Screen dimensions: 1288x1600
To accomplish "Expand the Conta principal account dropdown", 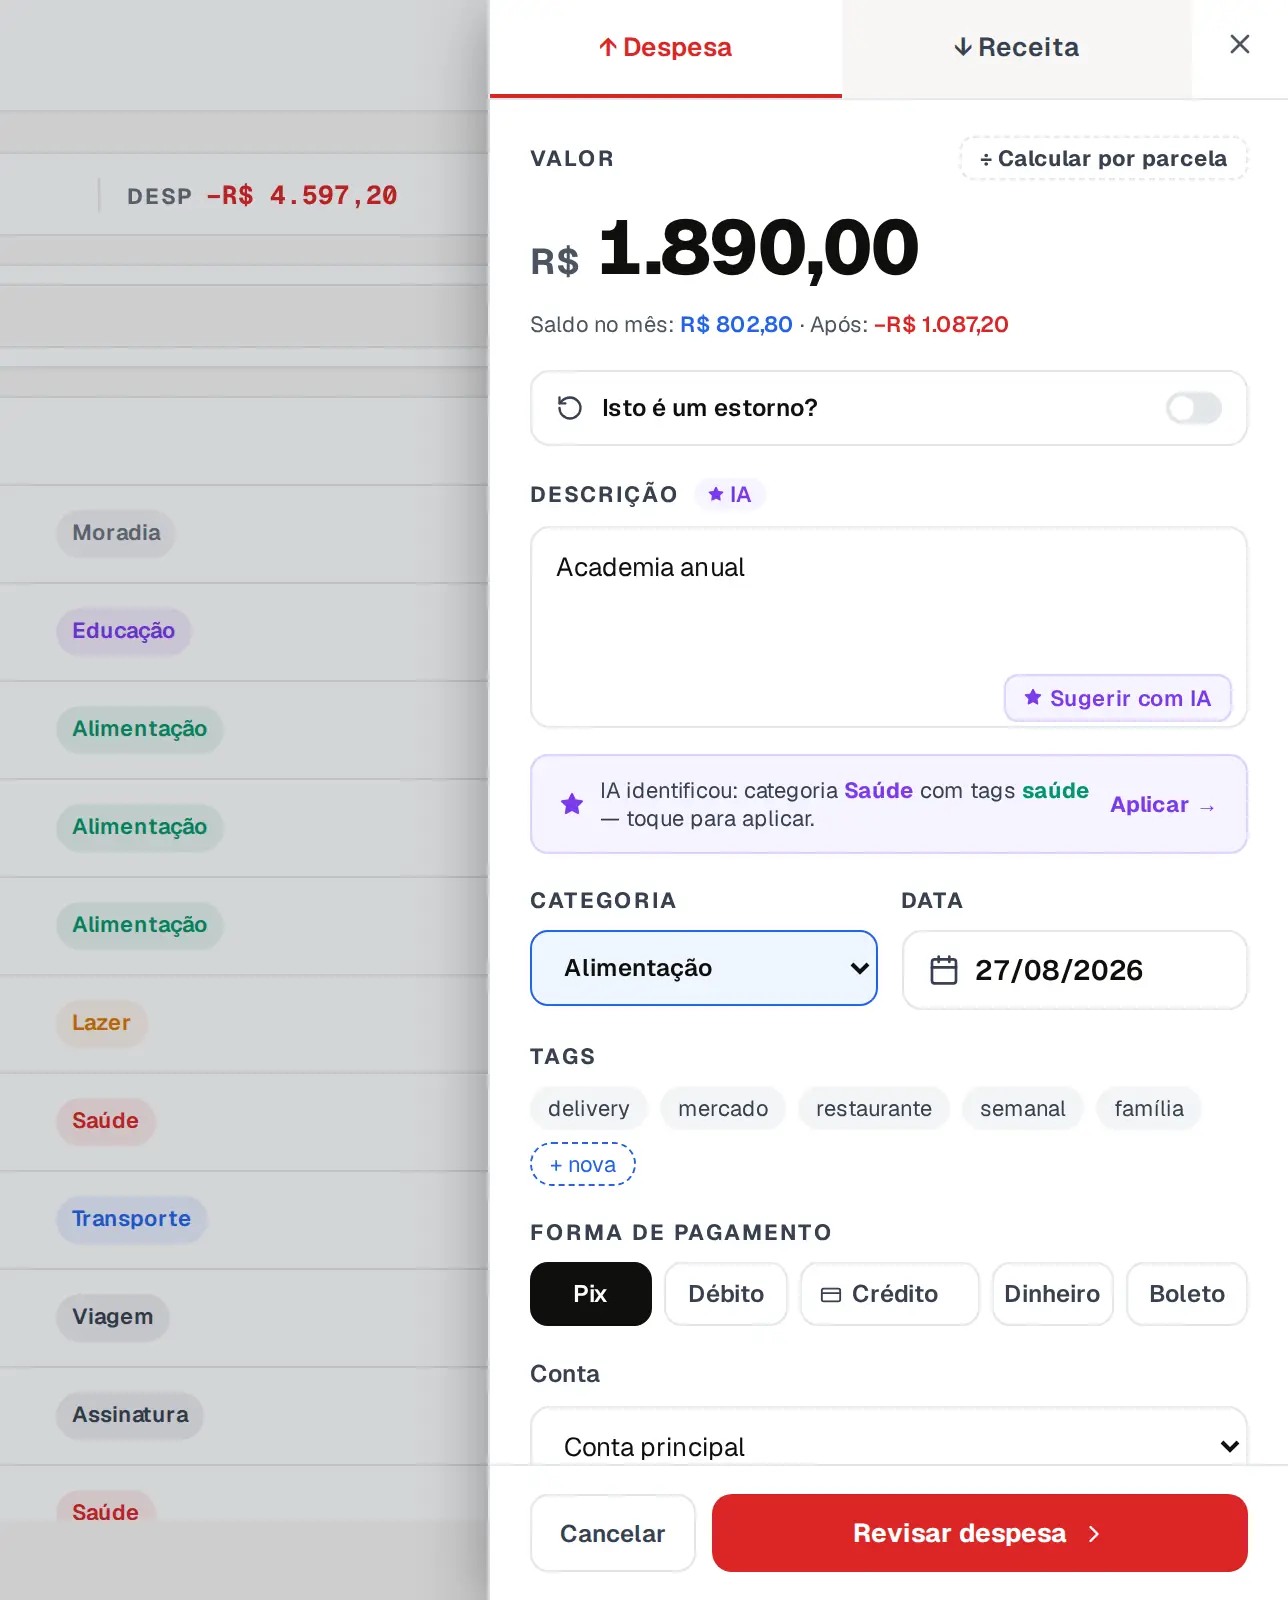I will pos(888,1446).
